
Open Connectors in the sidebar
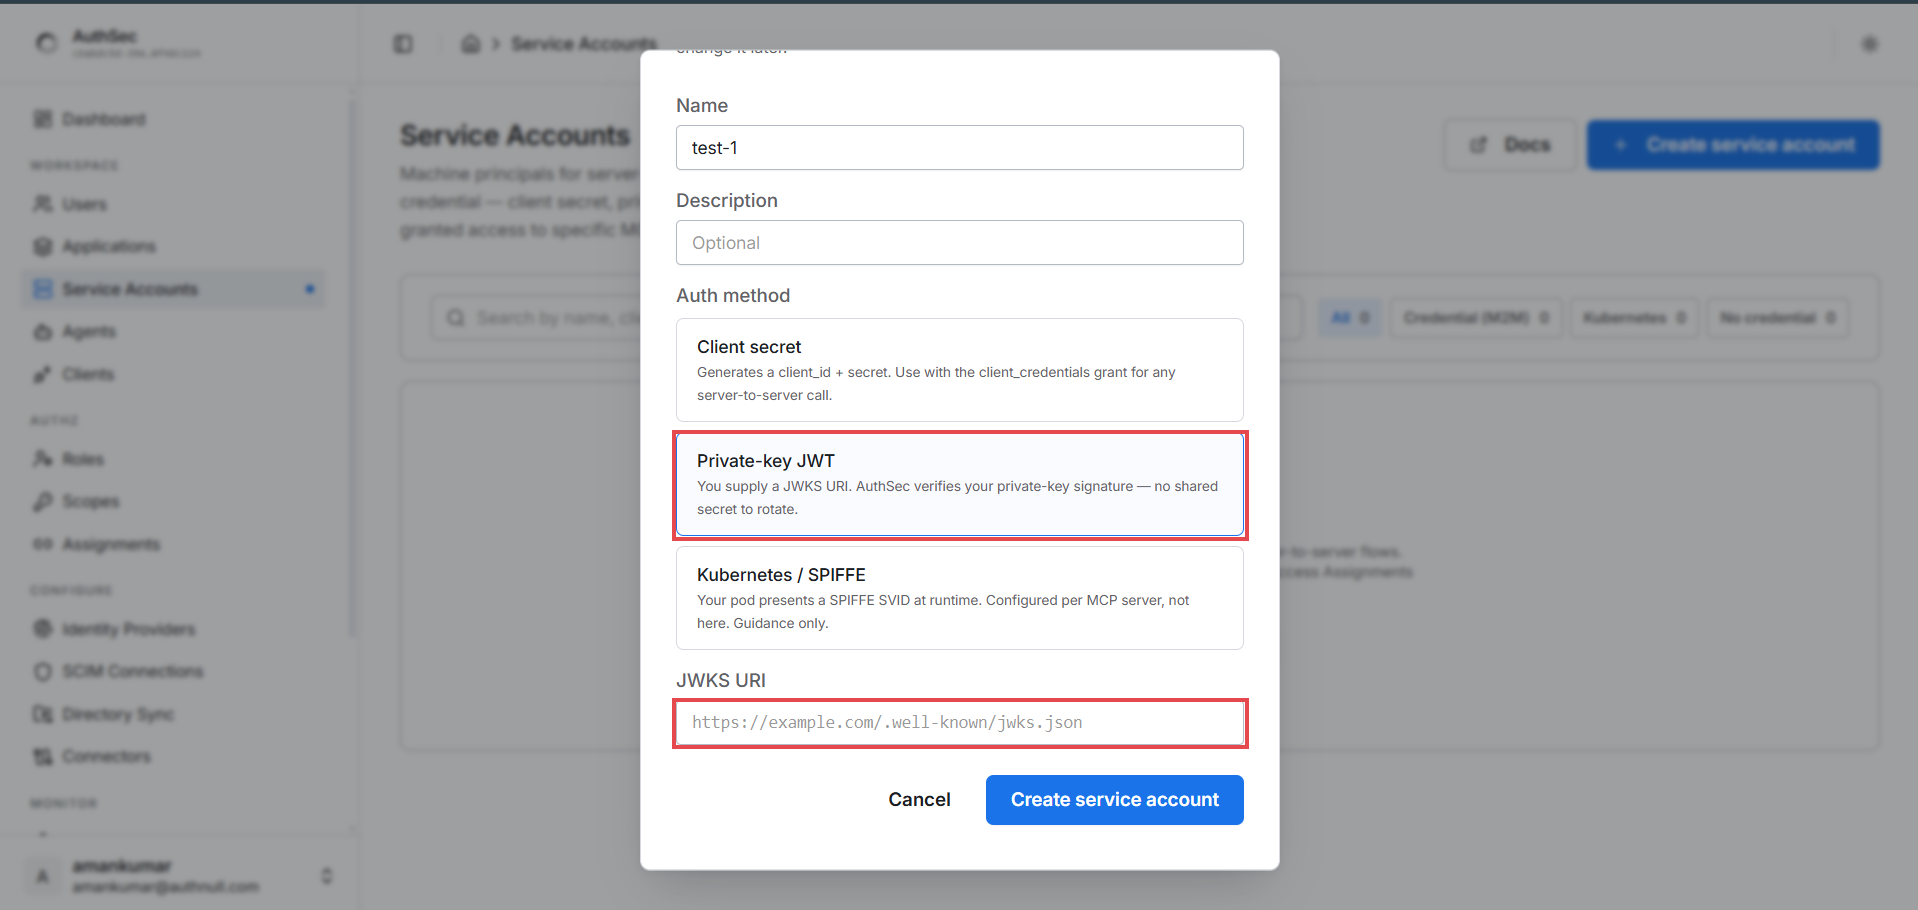pos(173,756)
